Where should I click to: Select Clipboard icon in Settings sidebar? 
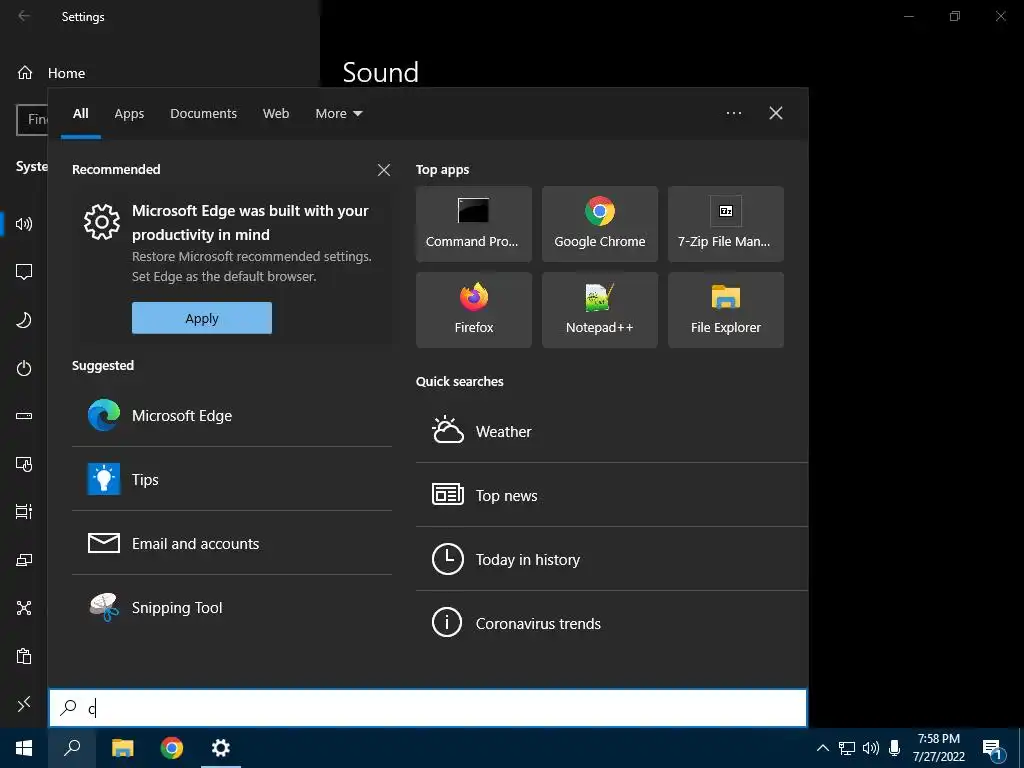point(24,656)
